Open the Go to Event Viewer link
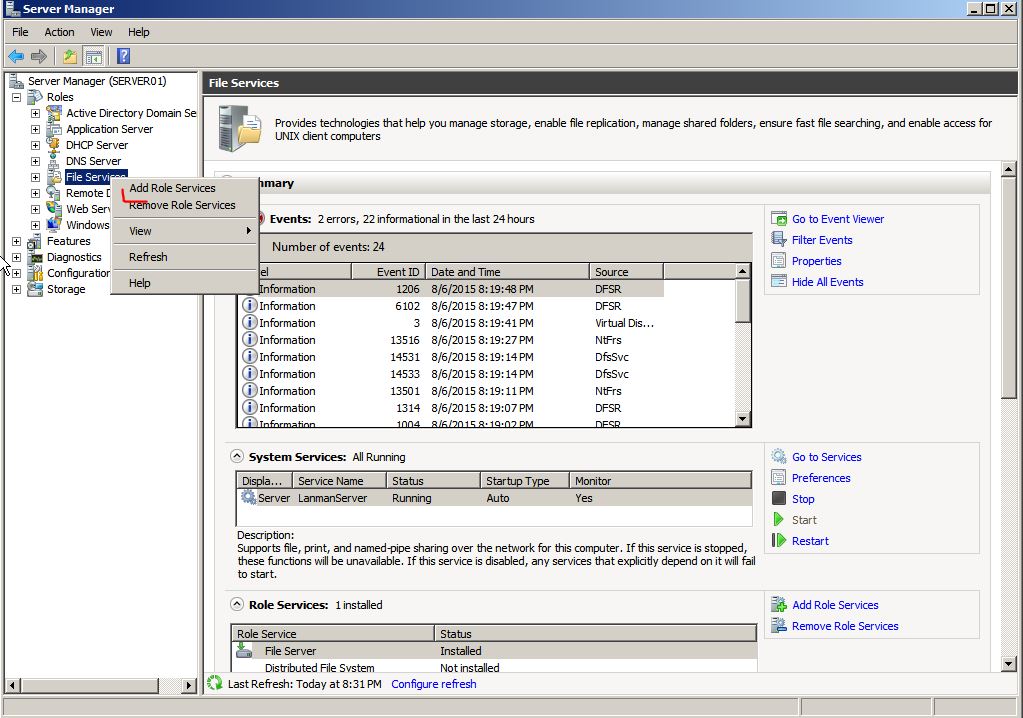Image resolution: width=1023 pixels, height=718 pixels. (838, 219)
